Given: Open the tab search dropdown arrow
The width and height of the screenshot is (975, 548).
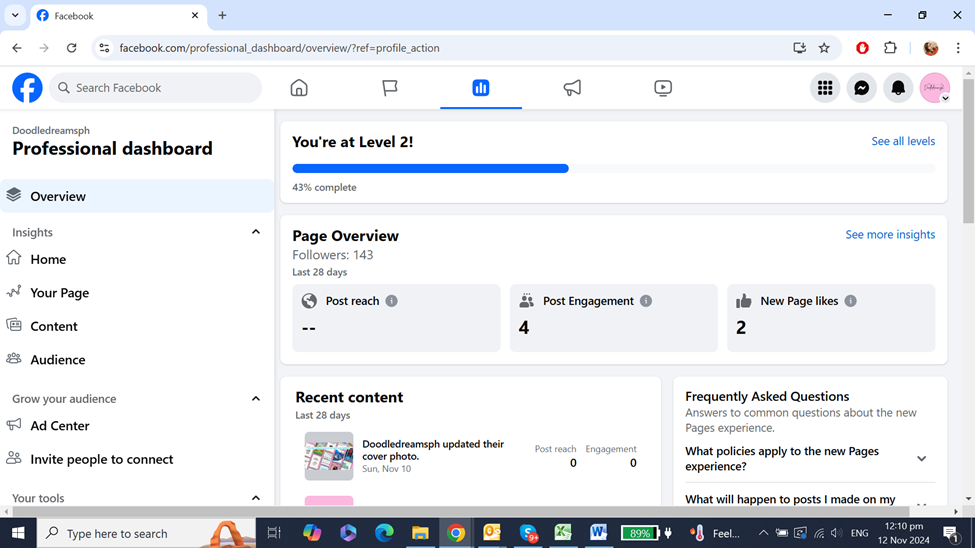Looking at the screenshot, I should pyautogui.click(x=15, y=16).
